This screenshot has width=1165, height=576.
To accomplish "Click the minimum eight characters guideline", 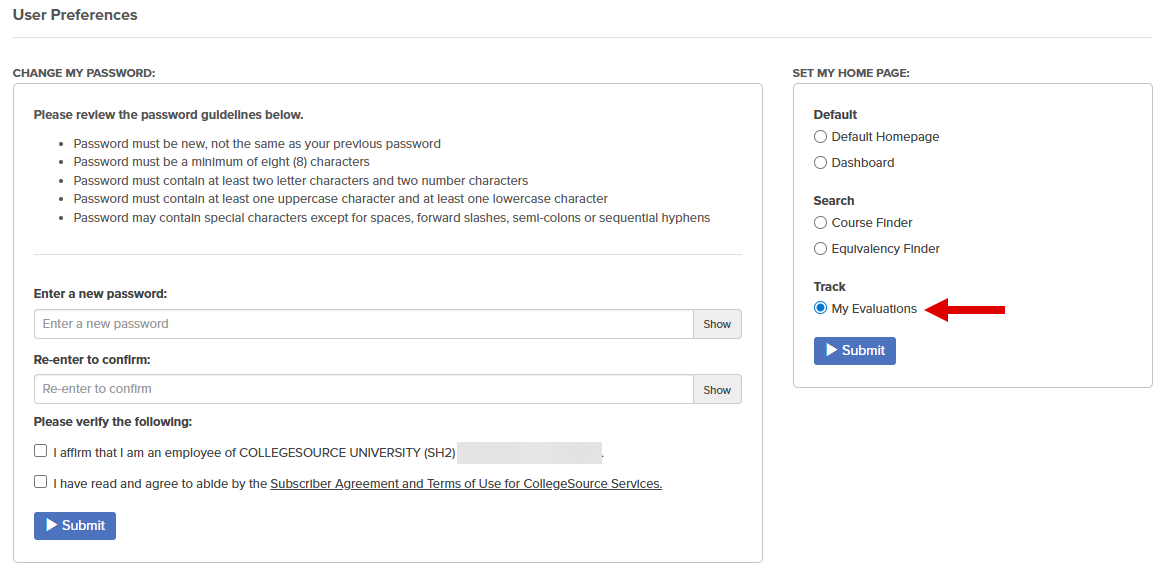I will tap(221, 162).
